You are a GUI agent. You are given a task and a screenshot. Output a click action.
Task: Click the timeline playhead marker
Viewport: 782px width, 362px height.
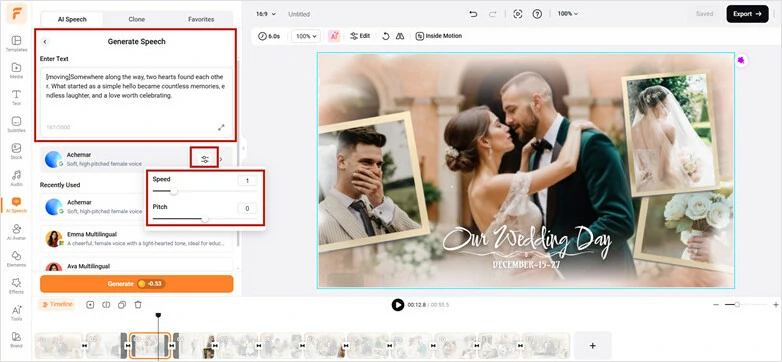(x=159, y=315)
